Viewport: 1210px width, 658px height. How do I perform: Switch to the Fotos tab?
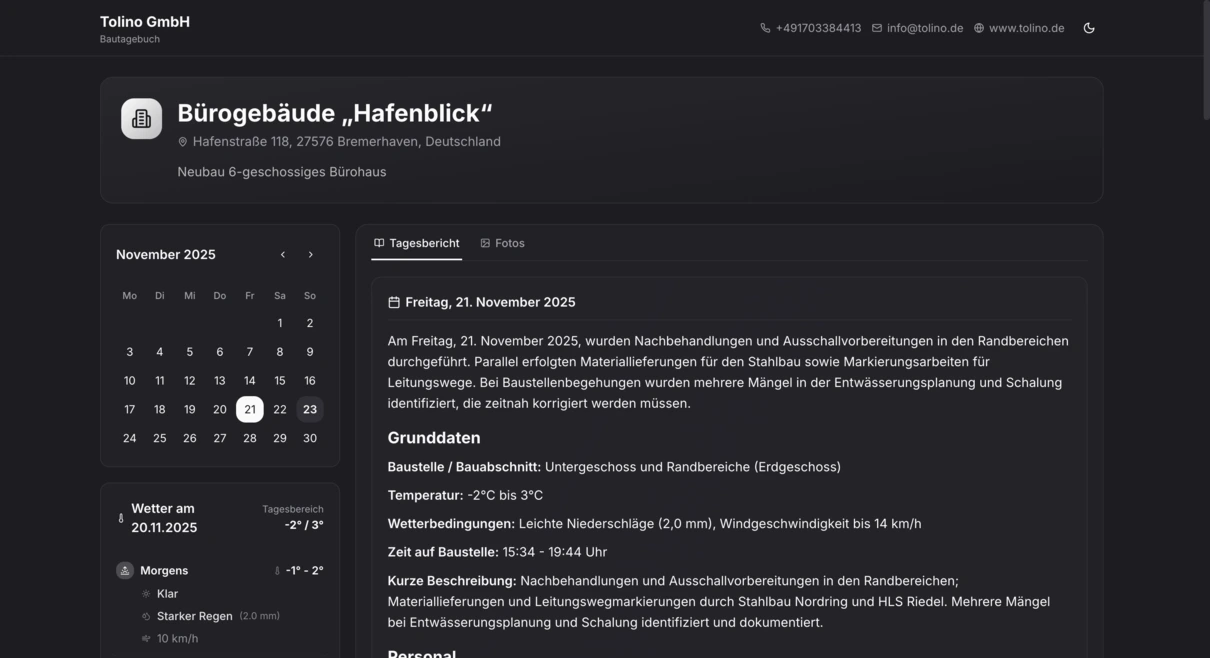(502, 243)
